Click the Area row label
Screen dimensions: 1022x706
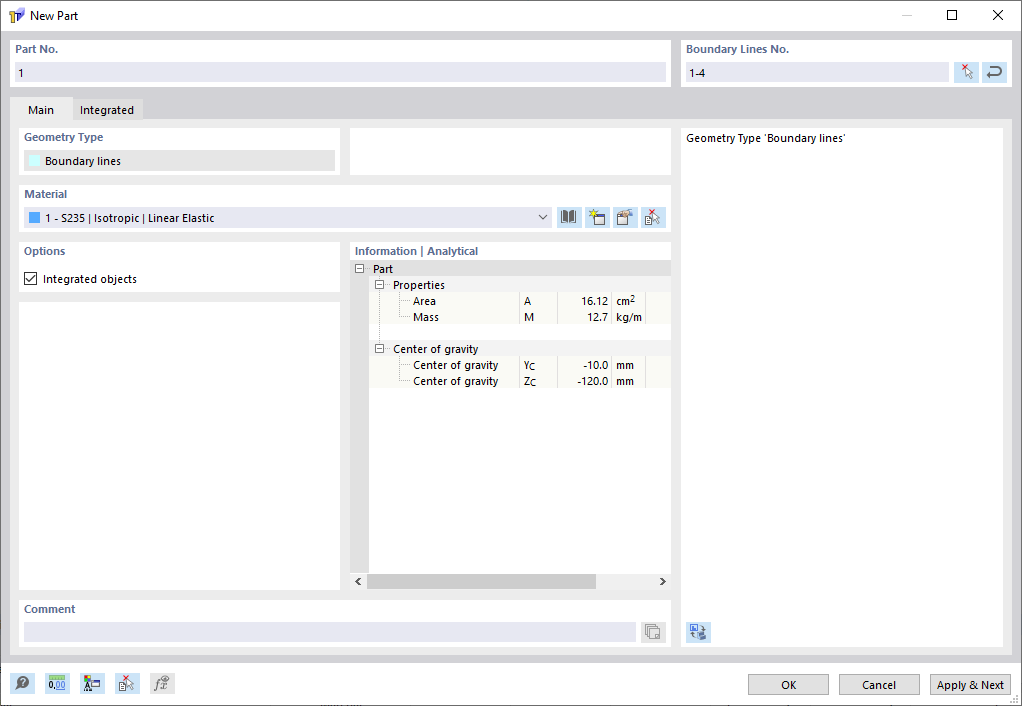pos(424,301)
